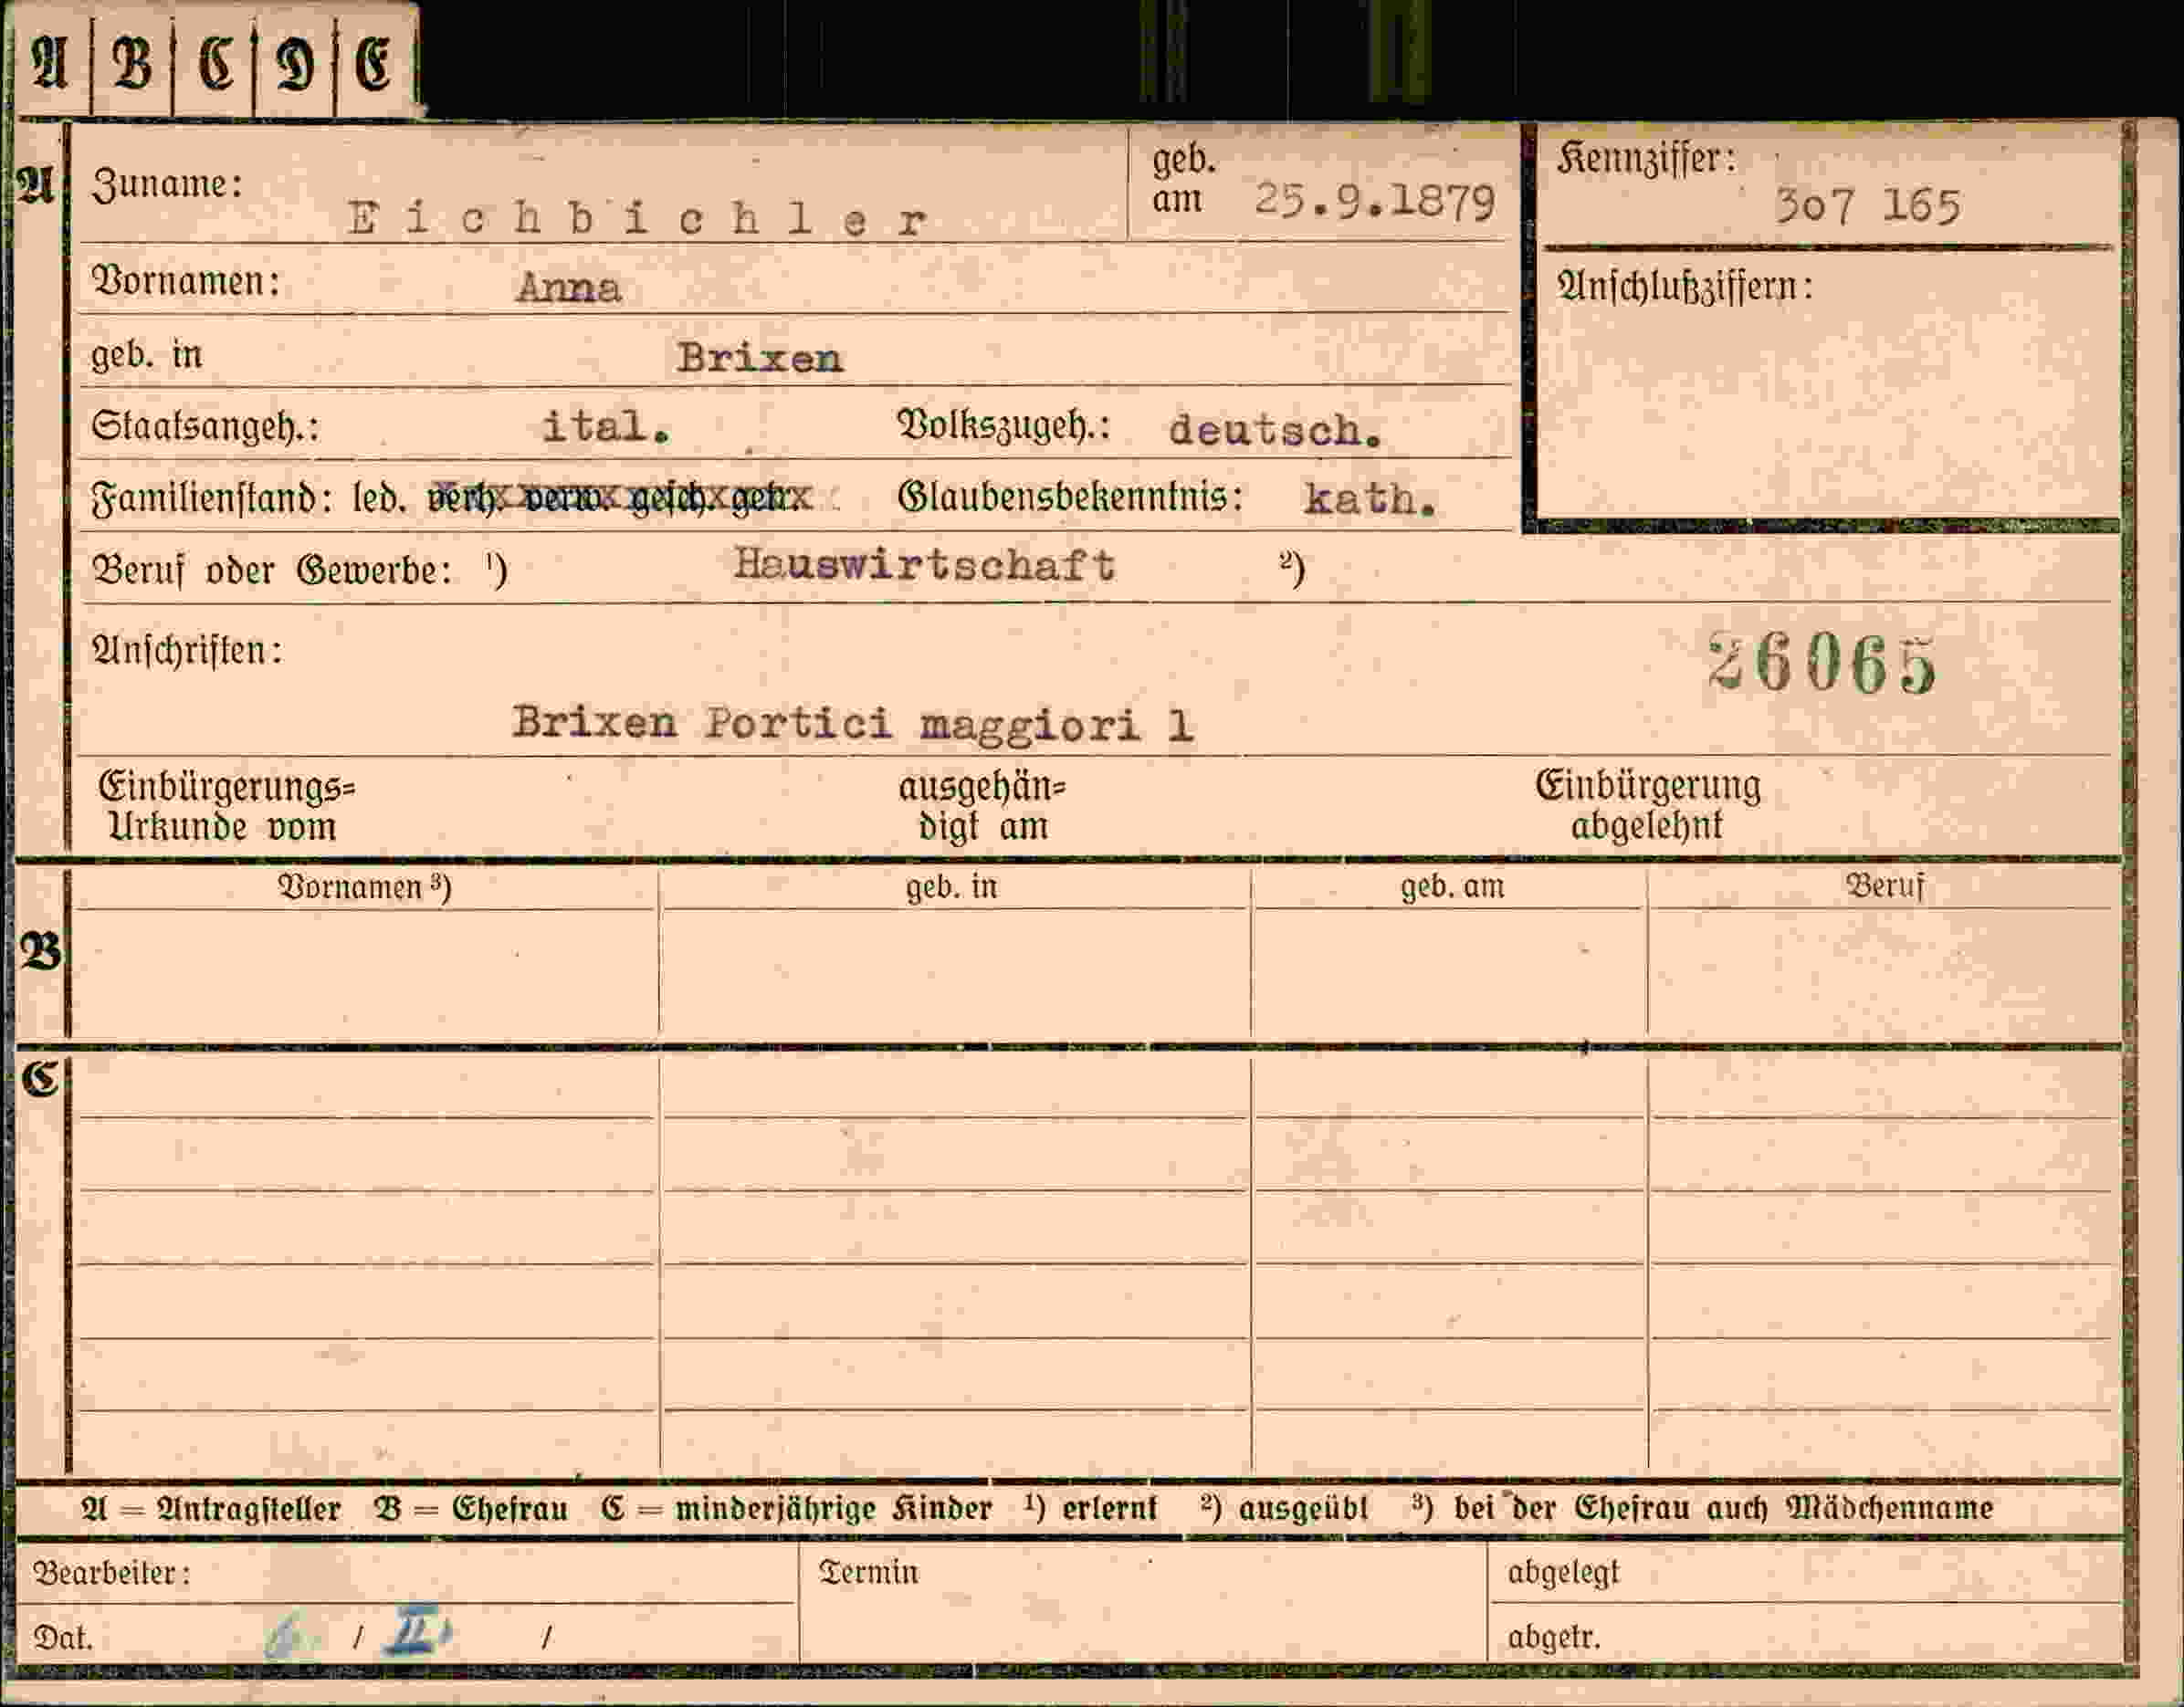Click the 'ausgehändigt am' label
2184x1707 pixels.
click(x=982, y=807)
